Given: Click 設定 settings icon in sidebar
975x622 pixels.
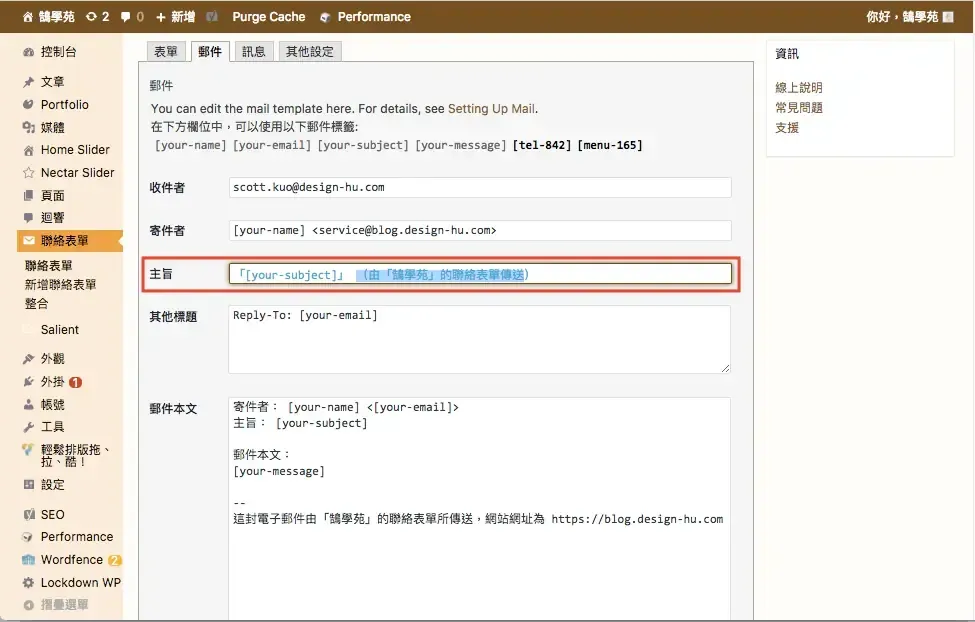Looking at the screenshot, I should click(29, 485).
